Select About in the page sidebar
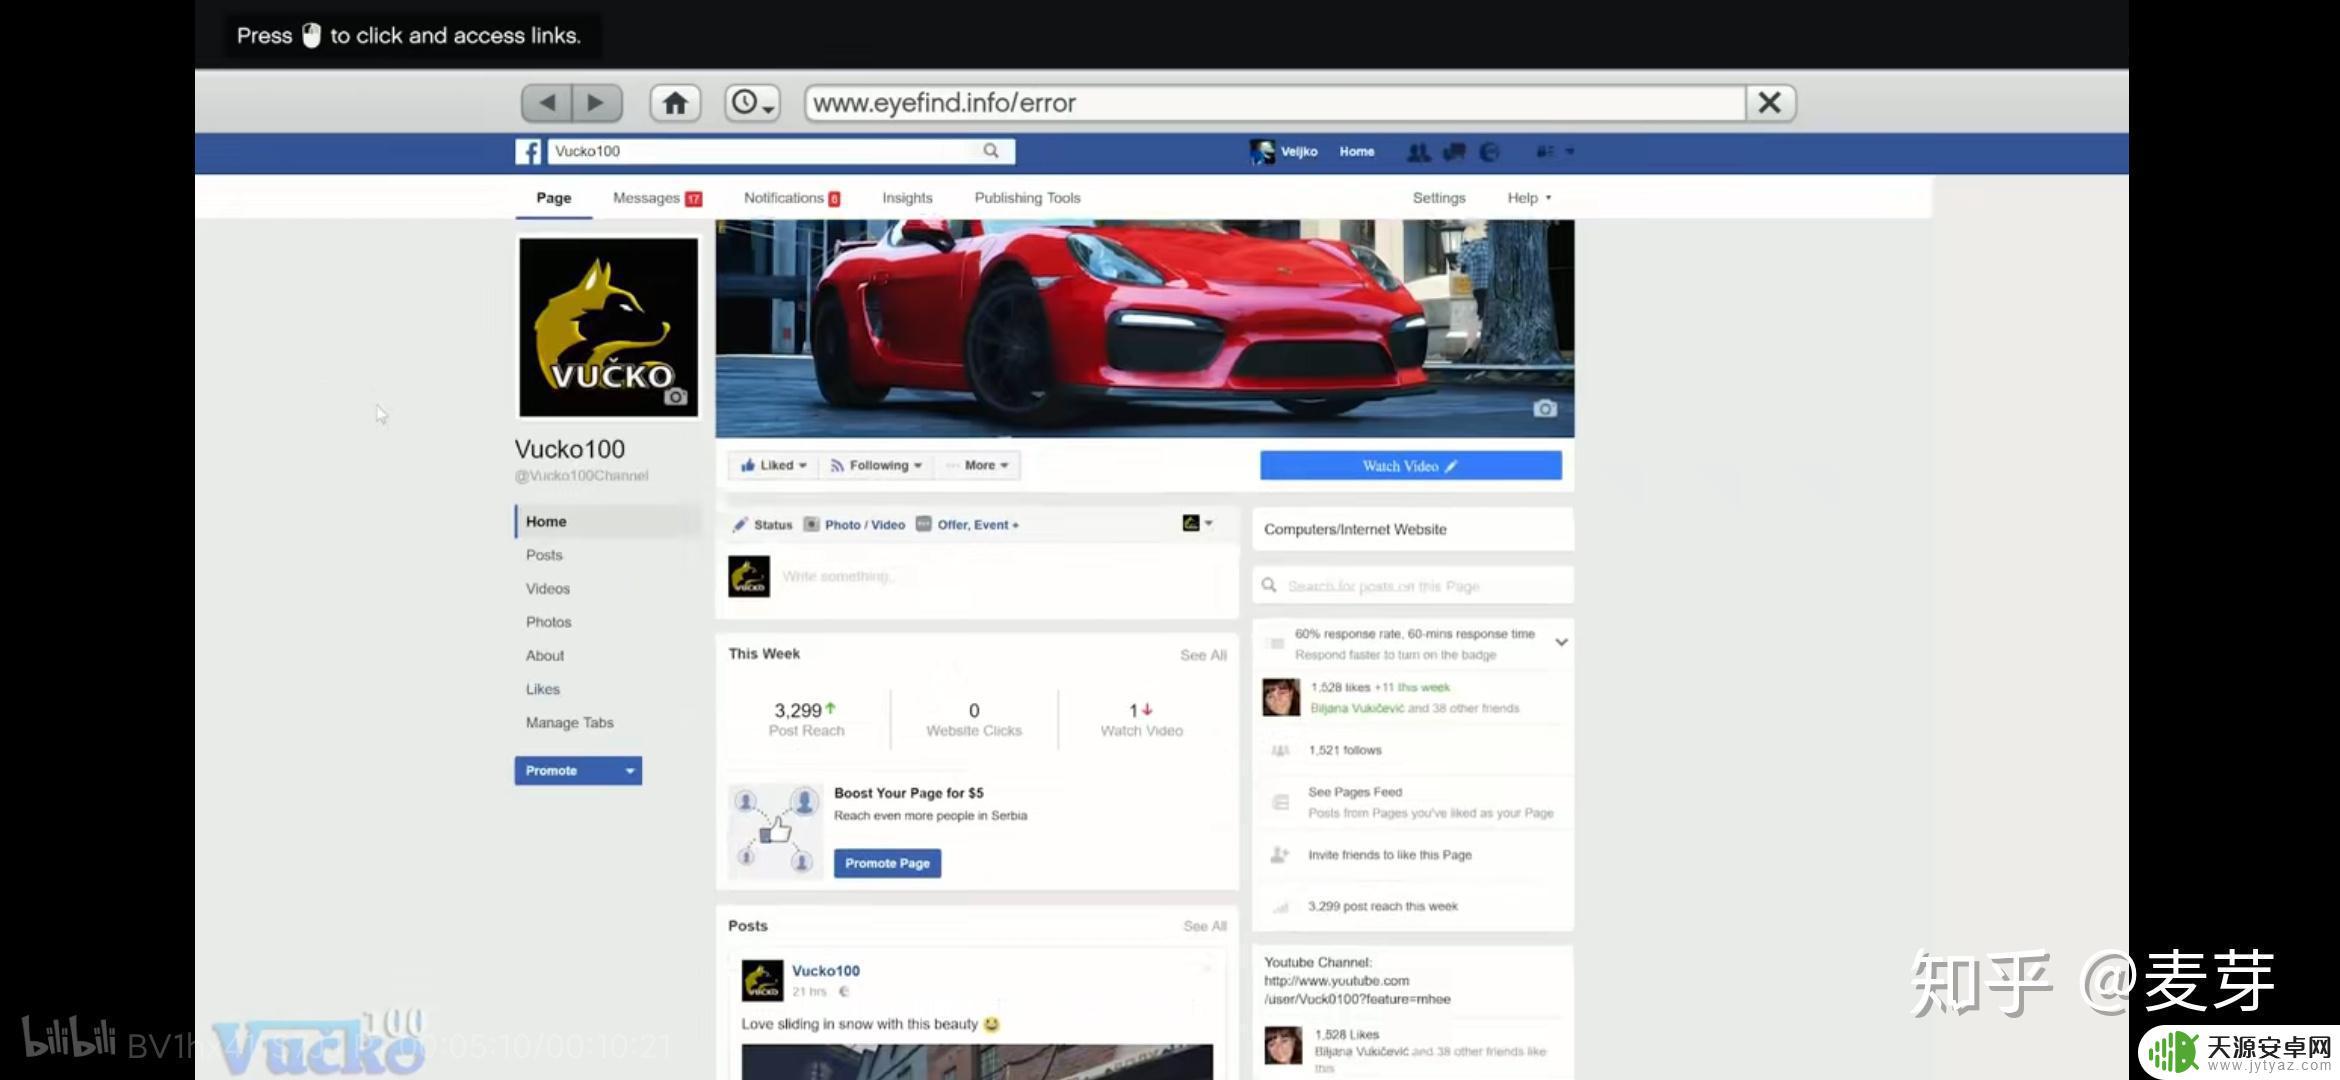This screenshot has height=1080, width=2340. point(545,656)
